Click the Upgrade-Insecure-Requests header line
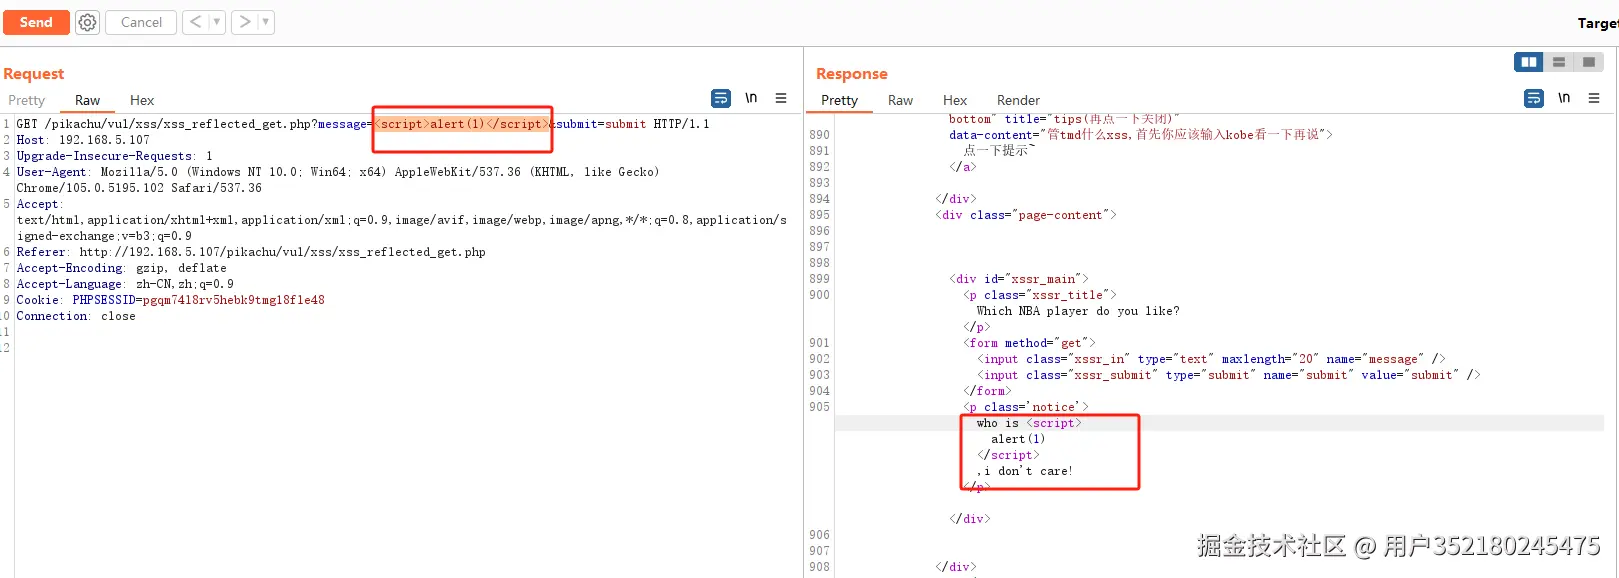The height and width of the screenshot is (578, 1619). pos(114,156)
